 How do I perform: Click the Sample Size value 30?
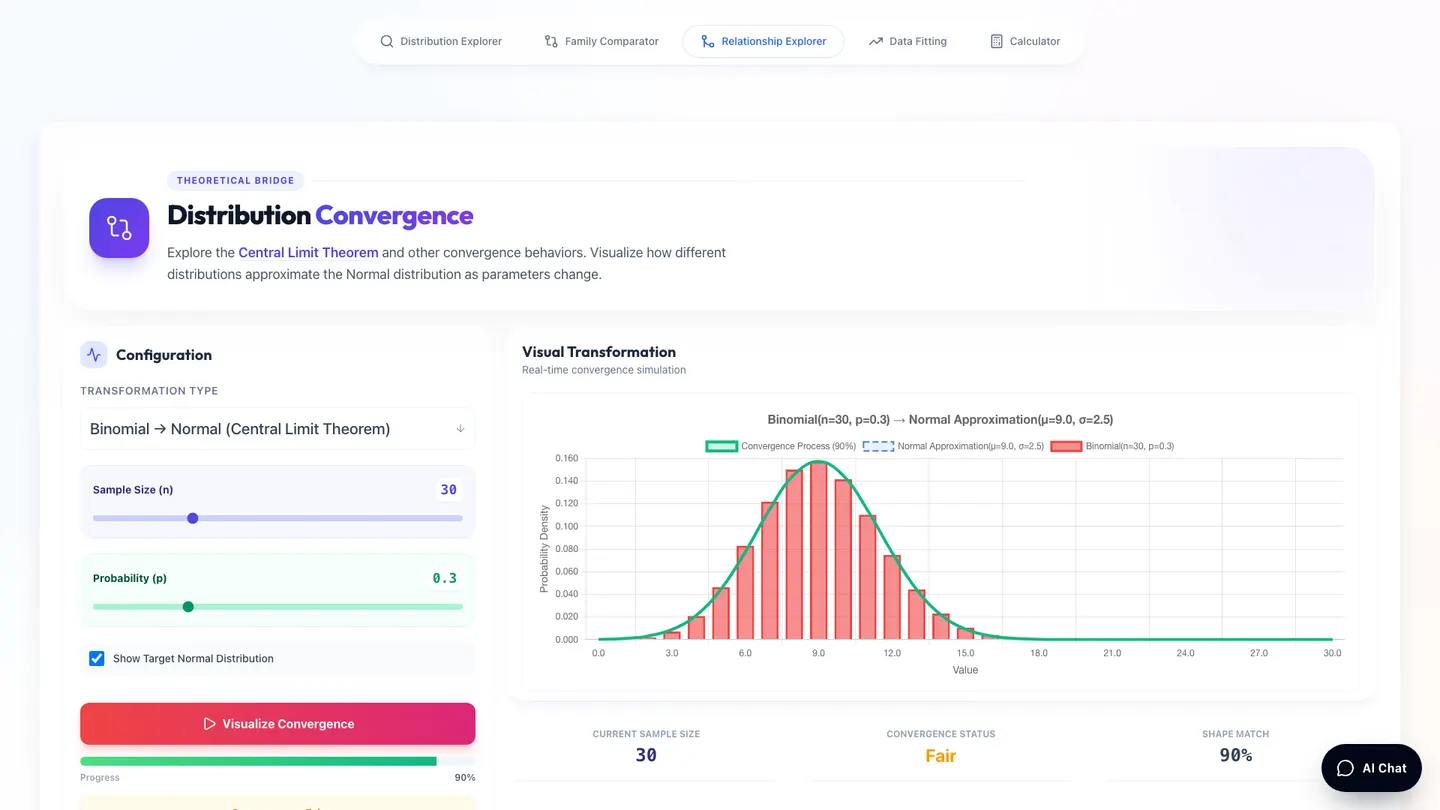pyautogui.click(x=448, y=490)
